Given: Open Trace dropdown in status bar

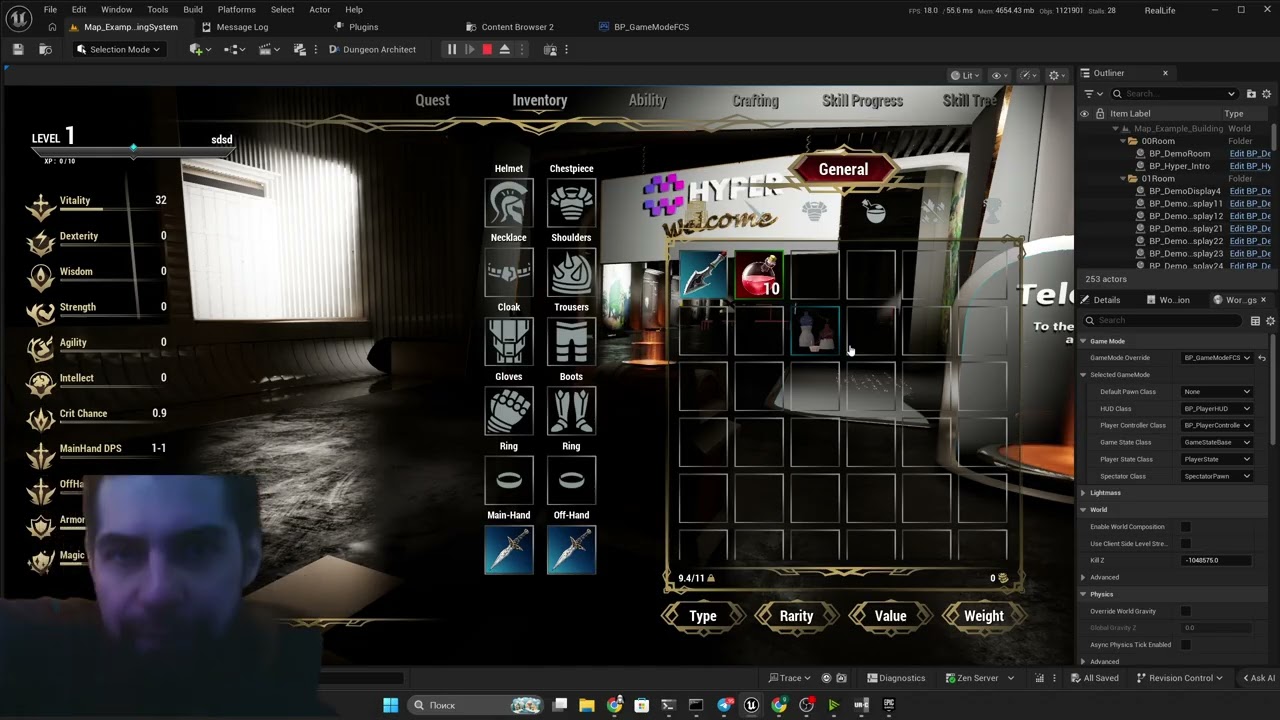Looking at the screenshot, I should tap(790, 678).
